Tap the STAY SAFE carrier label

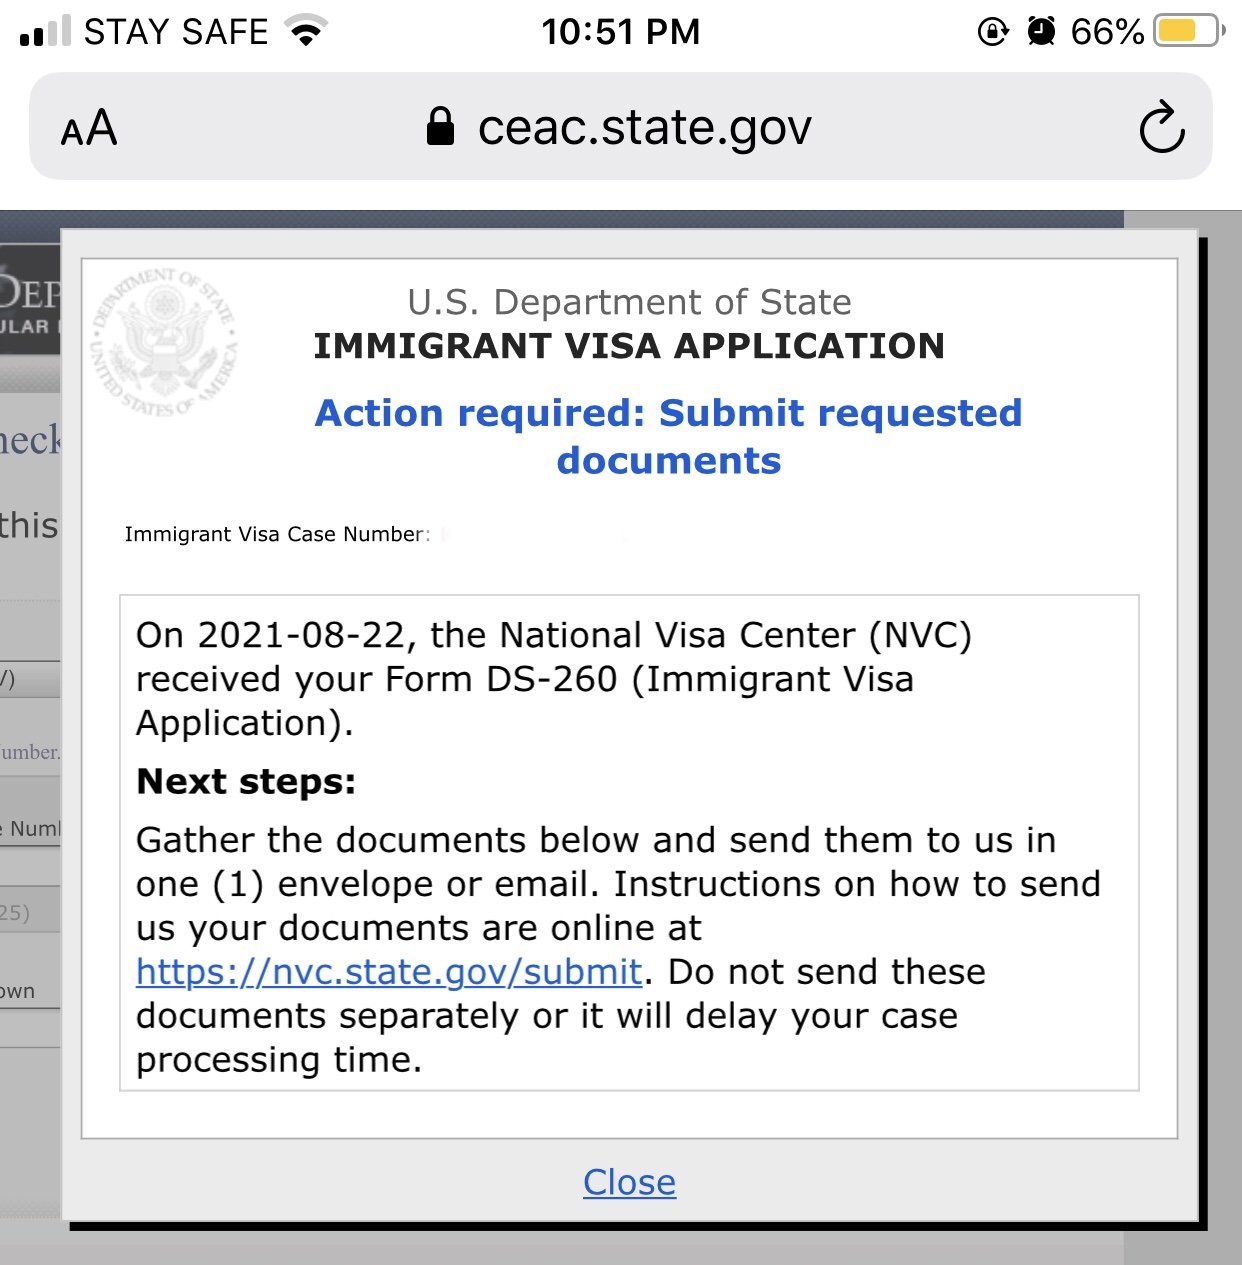click(176, 32)
